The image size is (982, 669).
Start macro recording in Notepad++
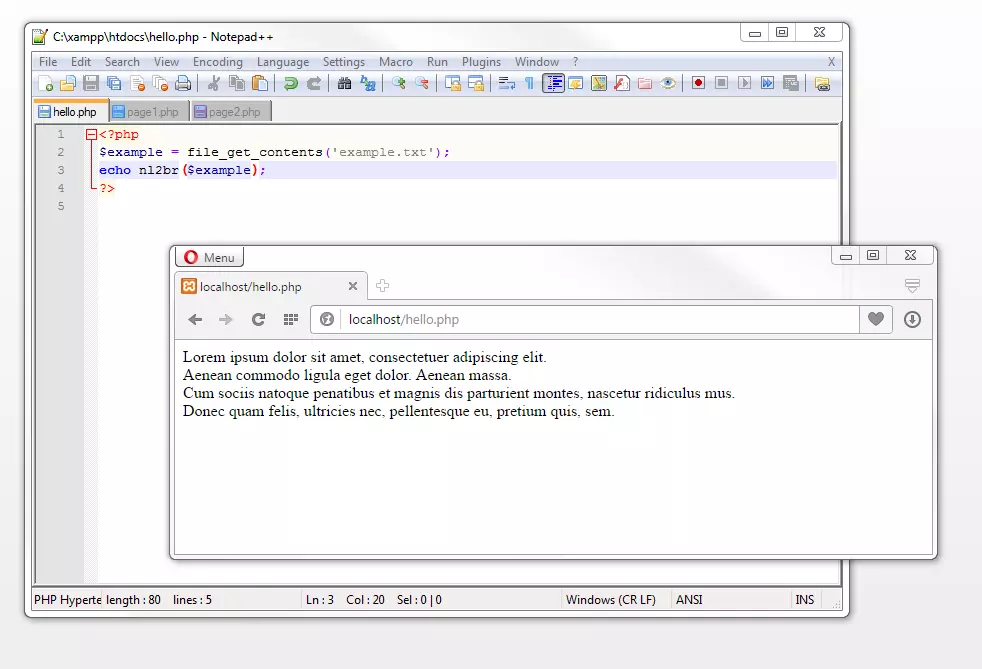click(x=697, y=83)
